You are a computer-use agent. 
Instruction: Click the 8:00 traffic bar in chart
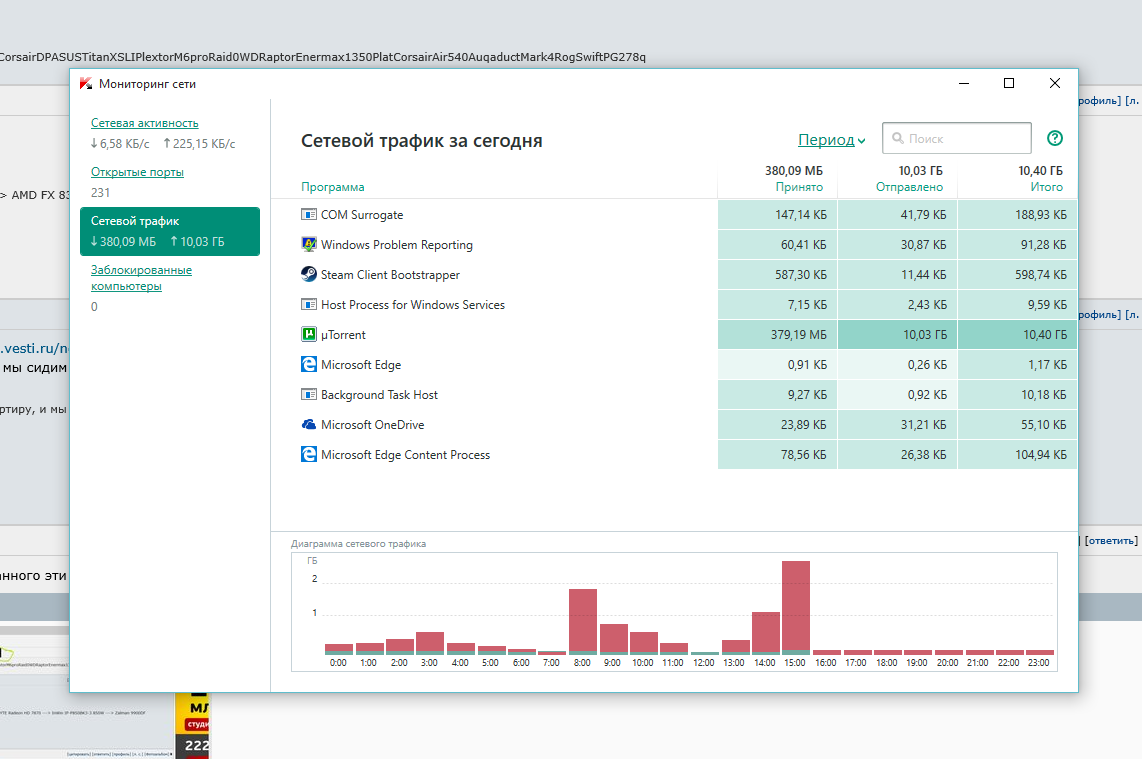tap(583, 620)
